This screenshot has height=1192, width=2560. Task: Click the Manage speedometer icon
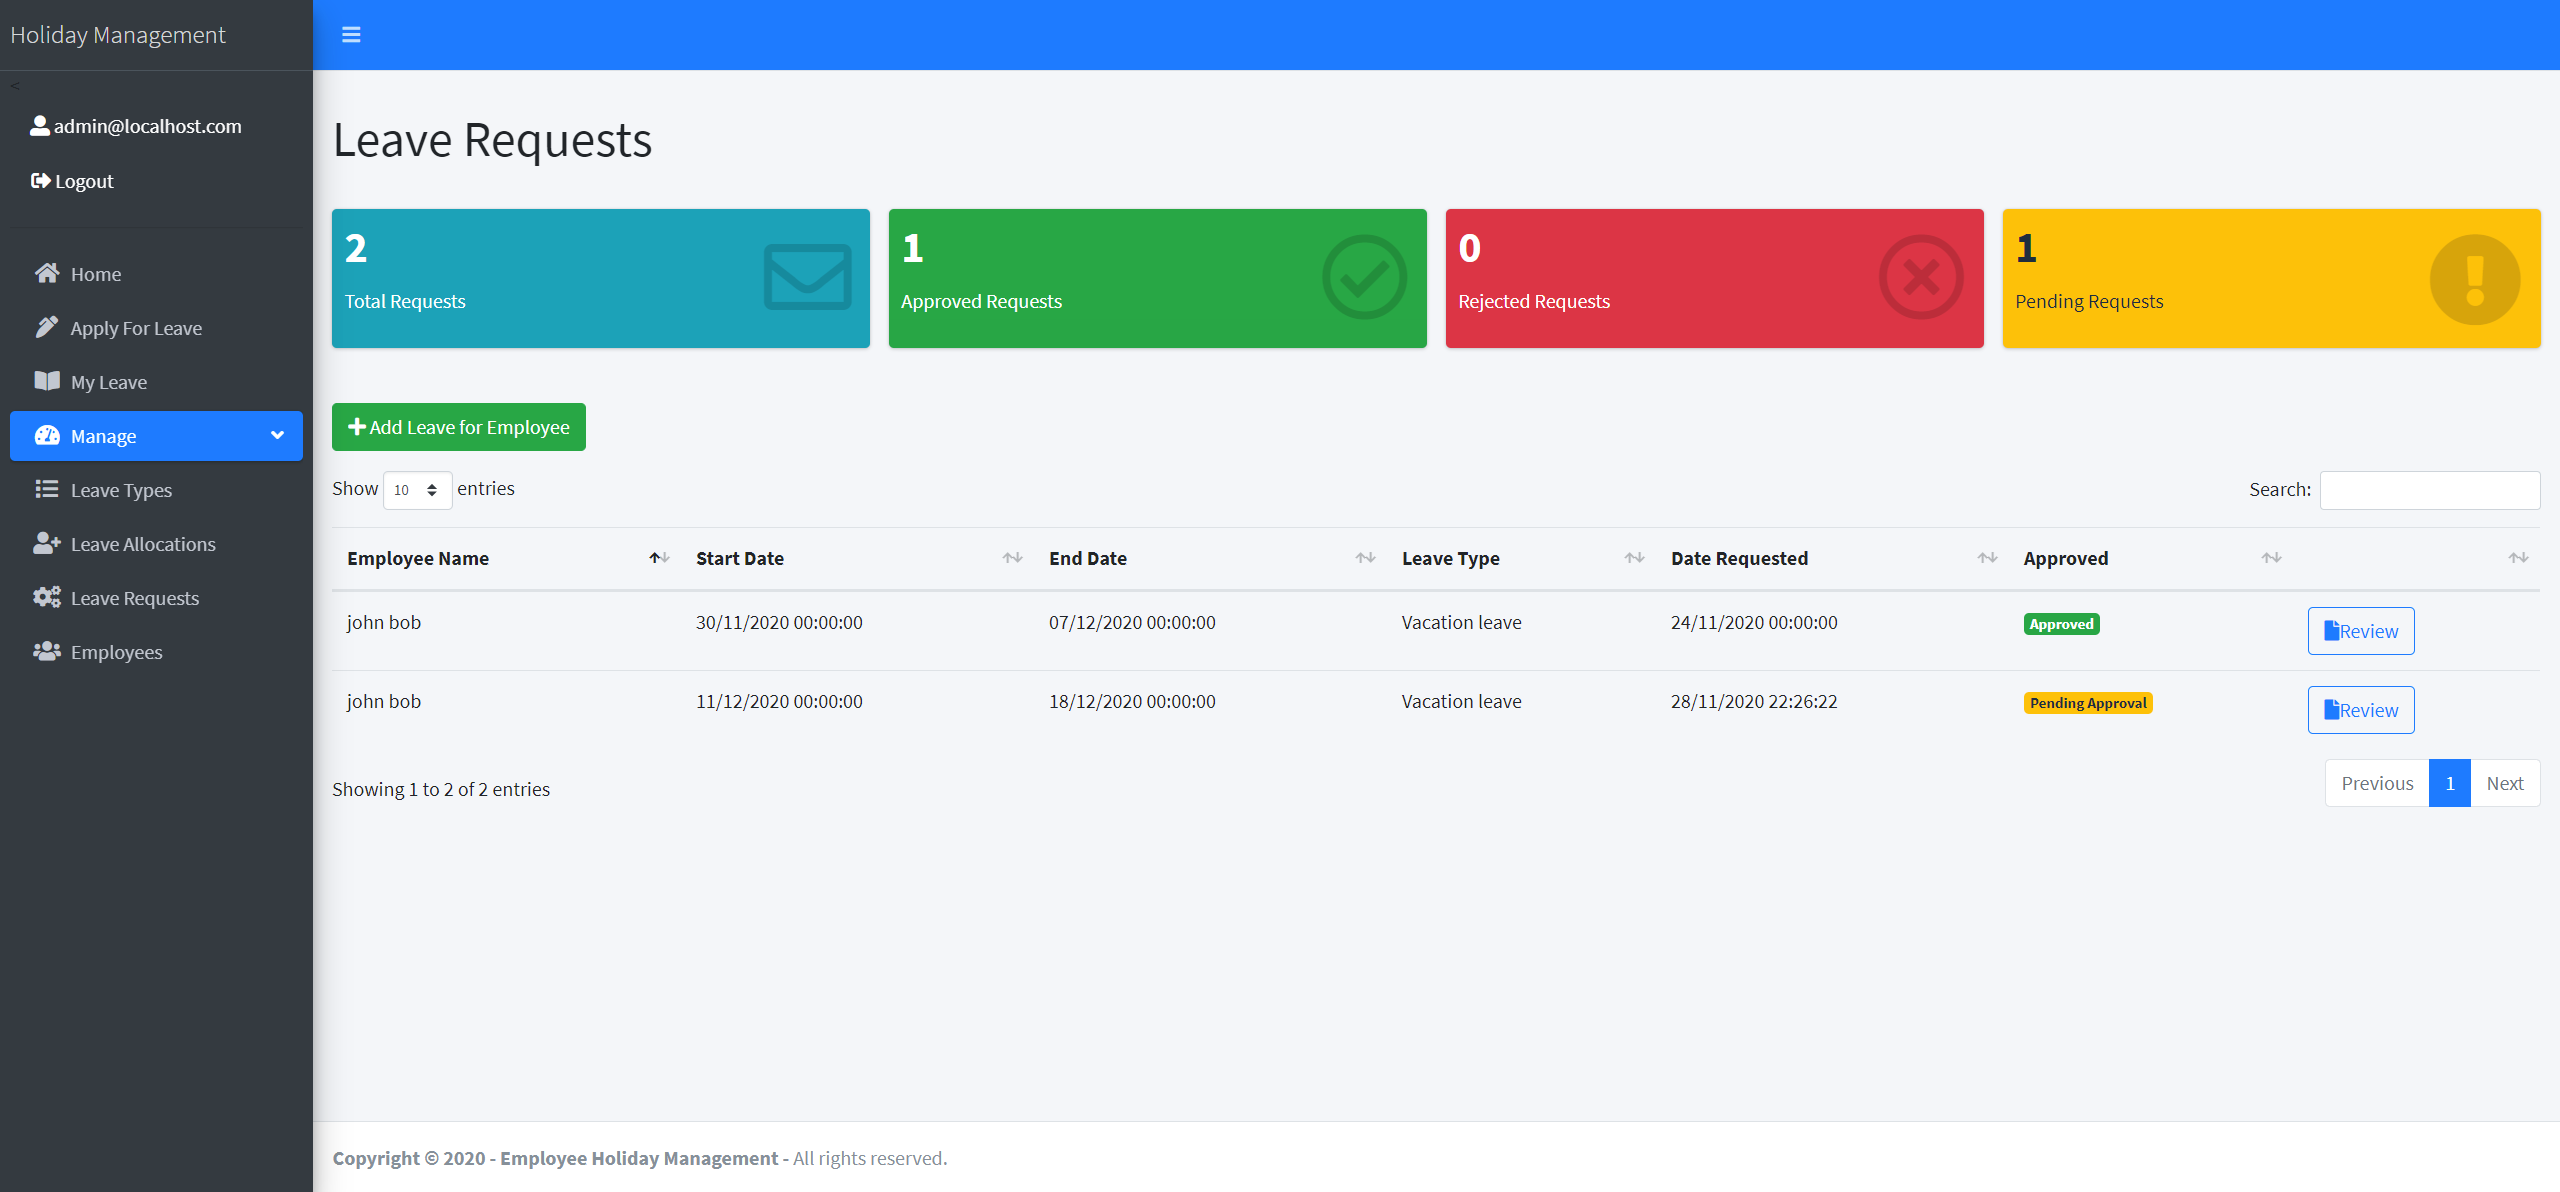pos(47,435)
